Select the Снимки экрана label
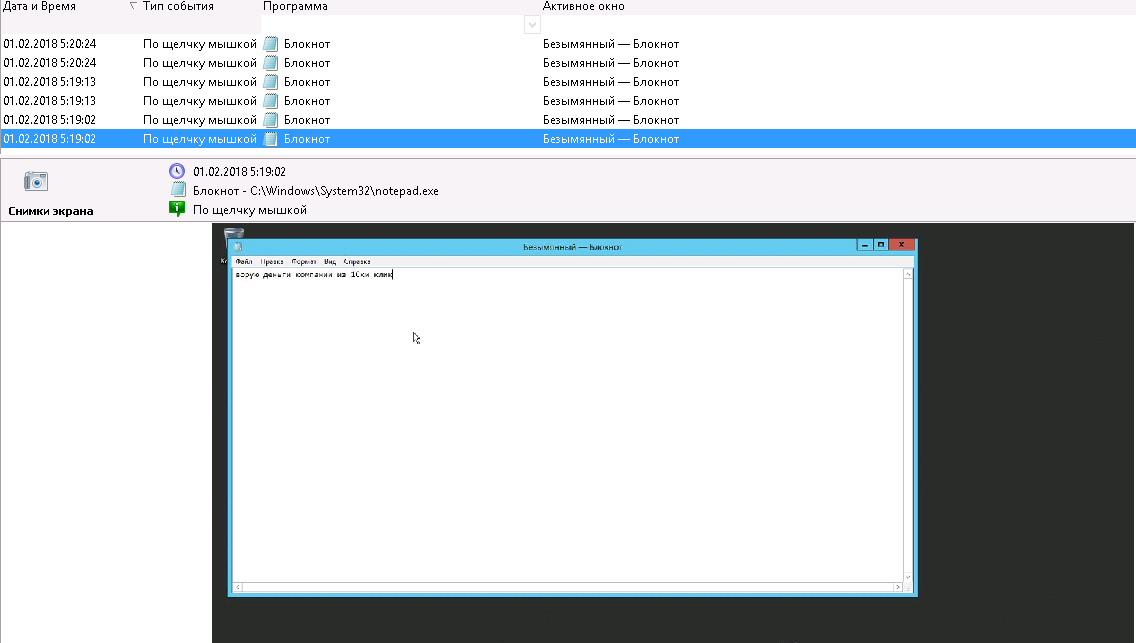The width and height of the screenshot is (1136, 643). (50, 211)
